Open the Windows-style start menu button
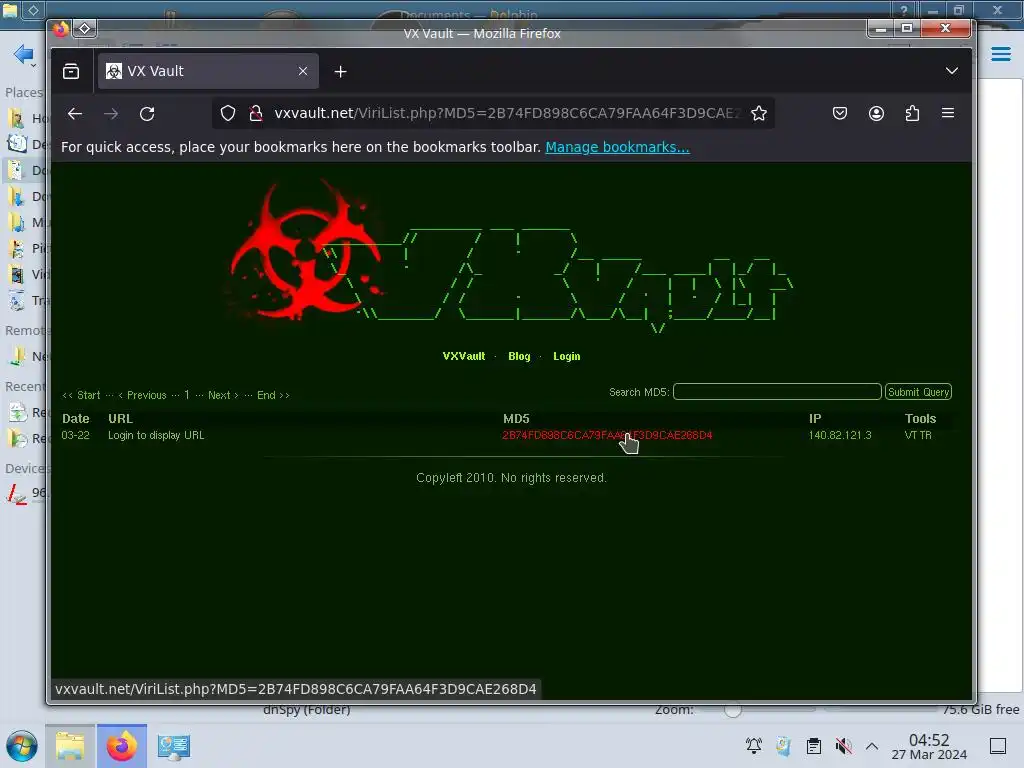 pos(22,746)
